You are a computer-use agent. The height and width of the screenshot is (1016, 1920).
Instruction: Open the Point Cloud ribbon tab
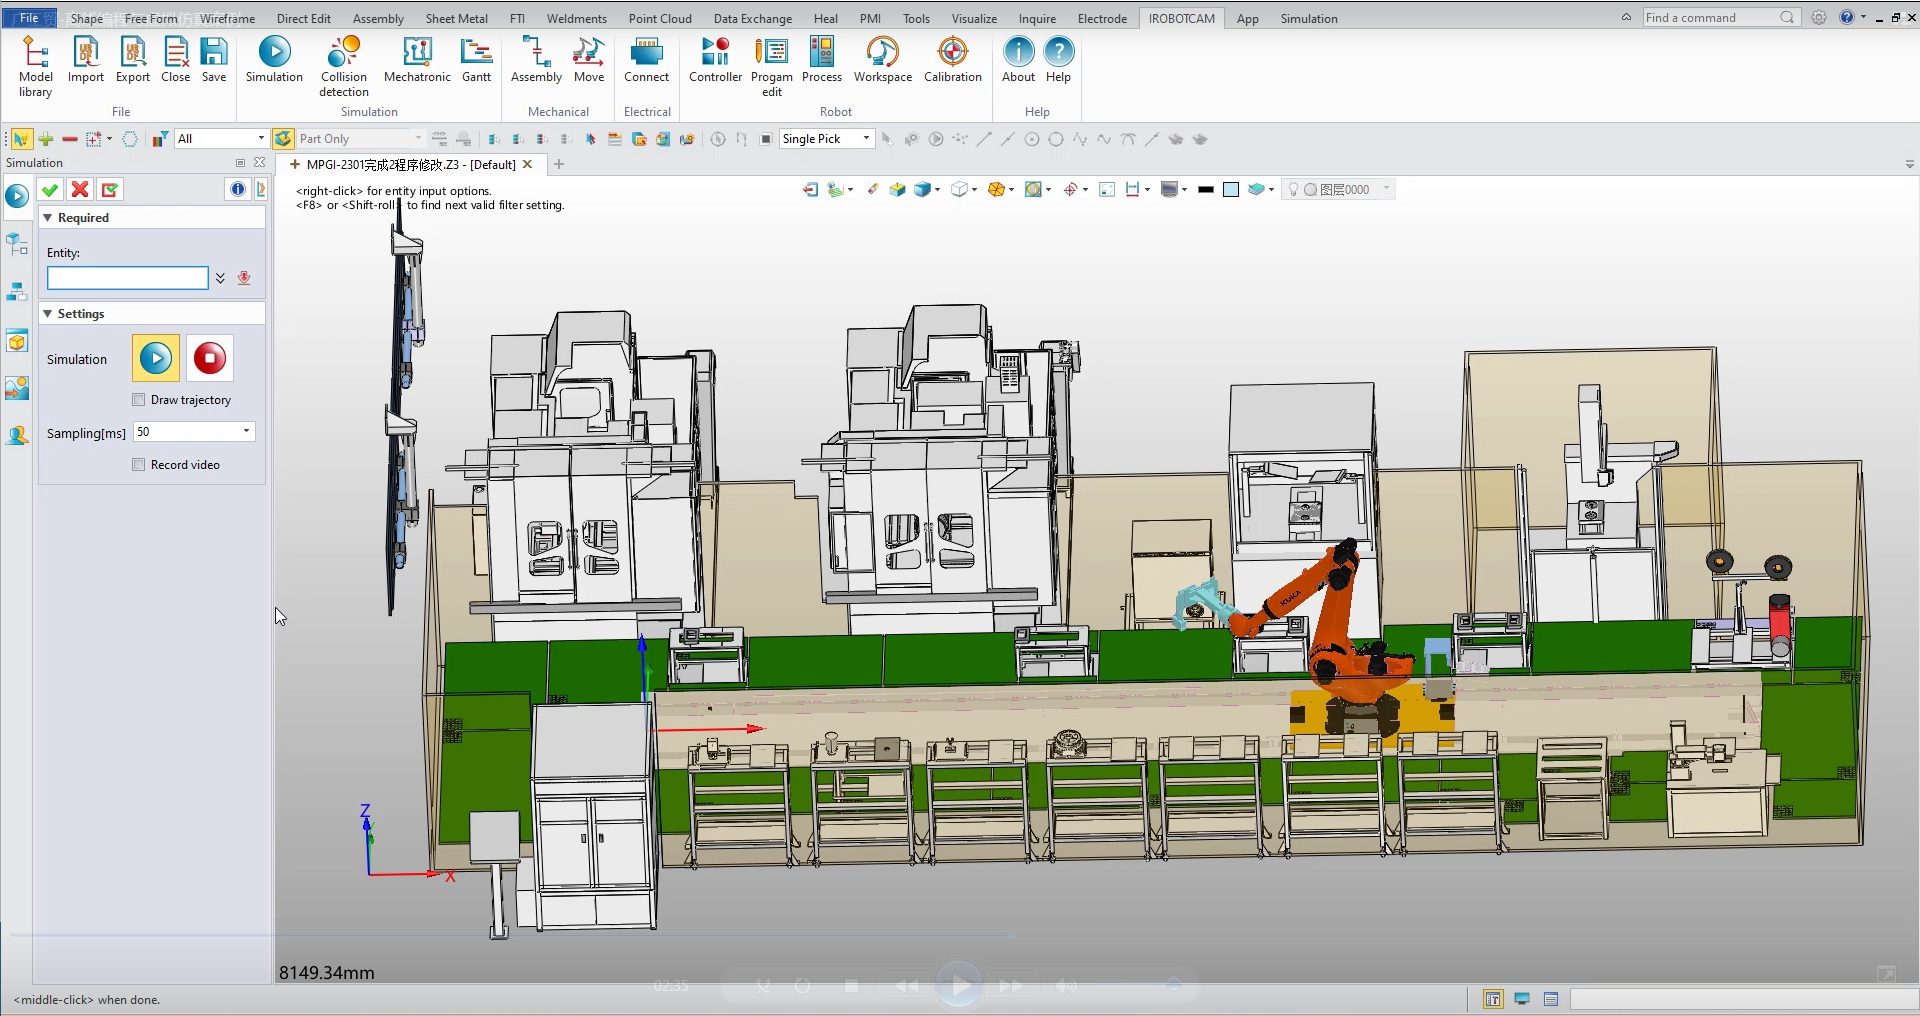click(659, 18)
